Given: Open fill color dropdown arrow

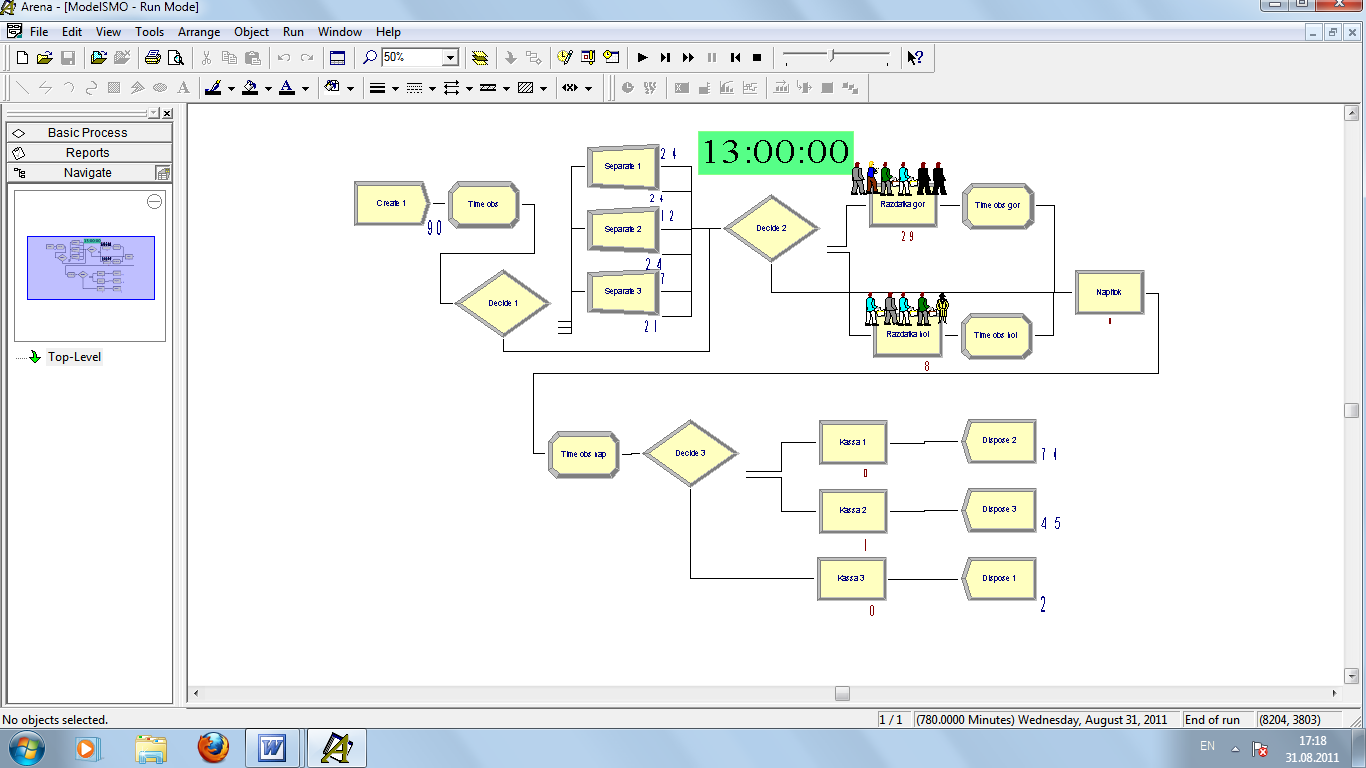Looking at the screenshot, I should pos(268,88).
